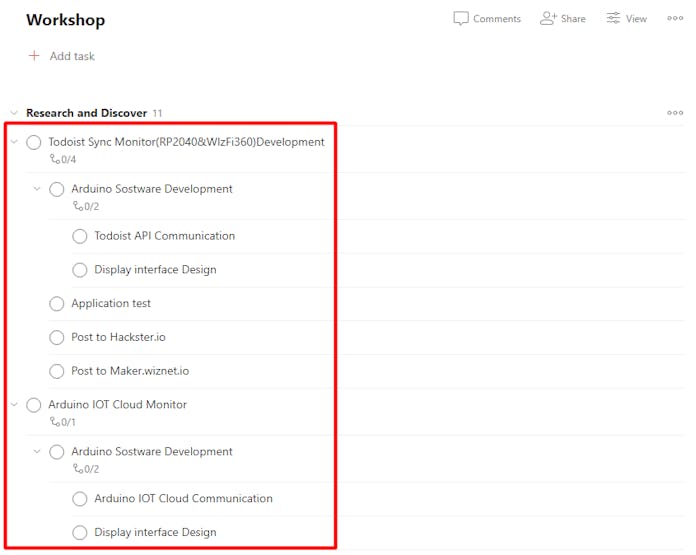696x555 pixels.
Task: Collapse the Research and Discover section
Action: pyautogui.click(x=14, y=113)
